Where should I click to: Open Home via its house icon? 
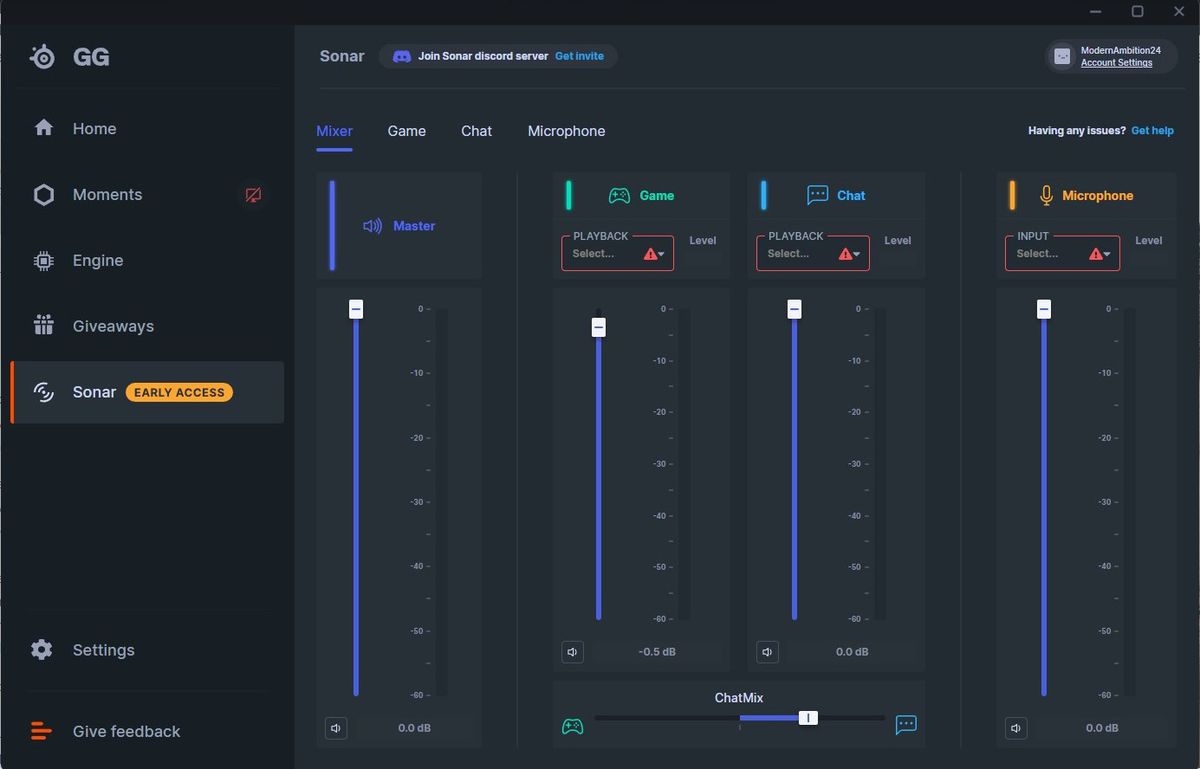(43, 128)
